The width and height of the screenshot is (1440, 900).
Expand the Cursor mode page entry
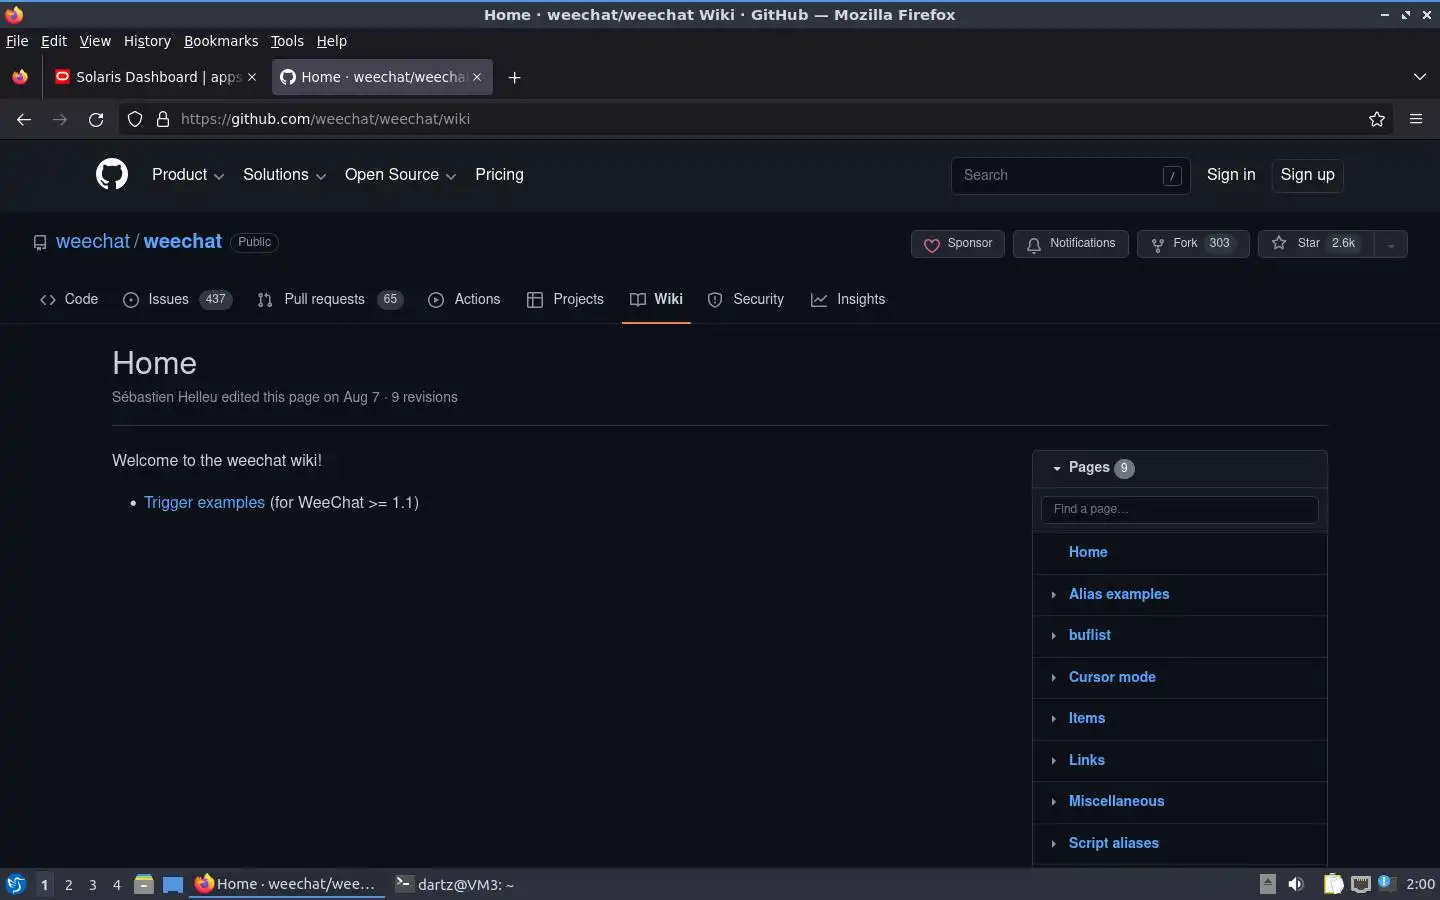pos(1053,678)
